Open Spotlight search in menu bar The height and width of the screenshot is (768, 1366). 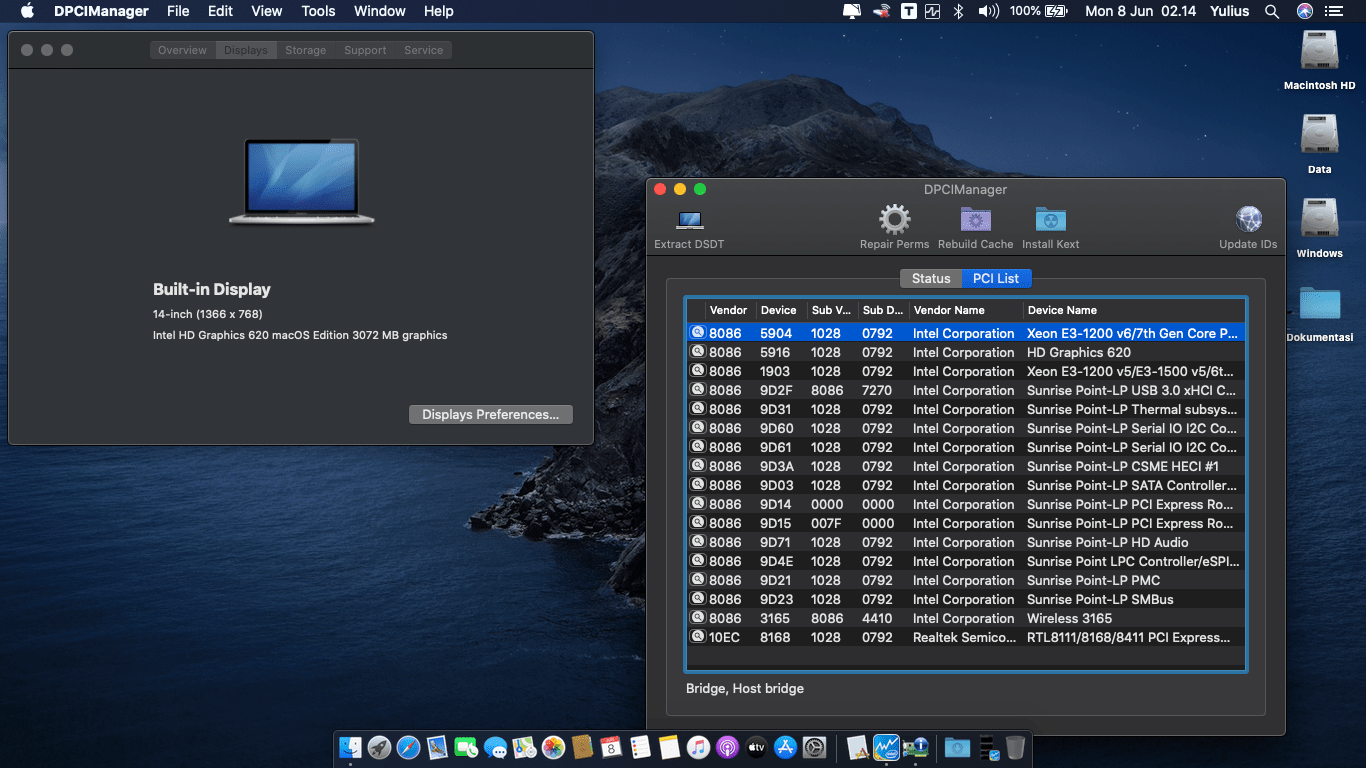coord(1272,11)
